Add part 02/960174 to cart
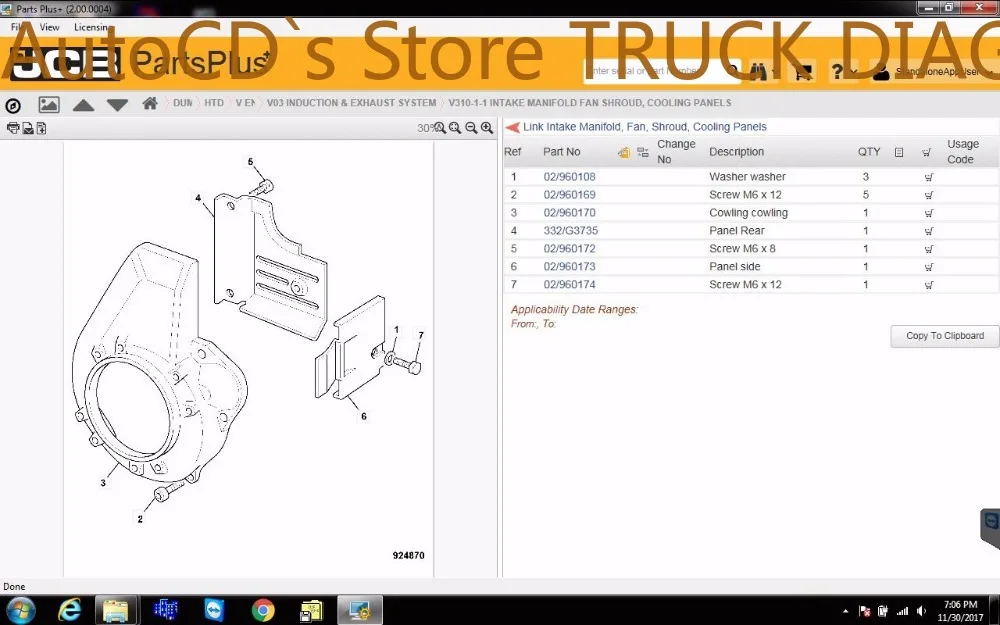 click(929, 284)
